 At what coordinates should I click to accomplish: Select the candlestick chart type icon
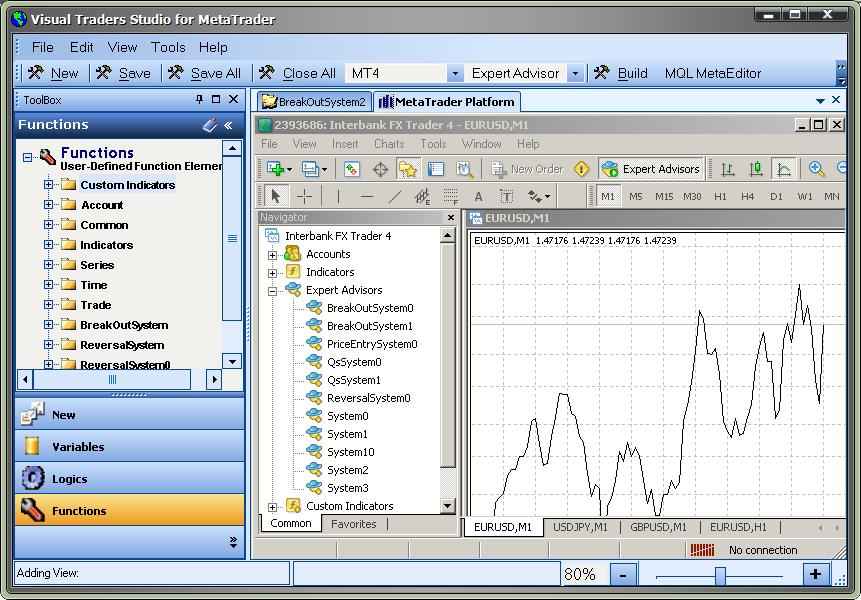tap(756, 169)
